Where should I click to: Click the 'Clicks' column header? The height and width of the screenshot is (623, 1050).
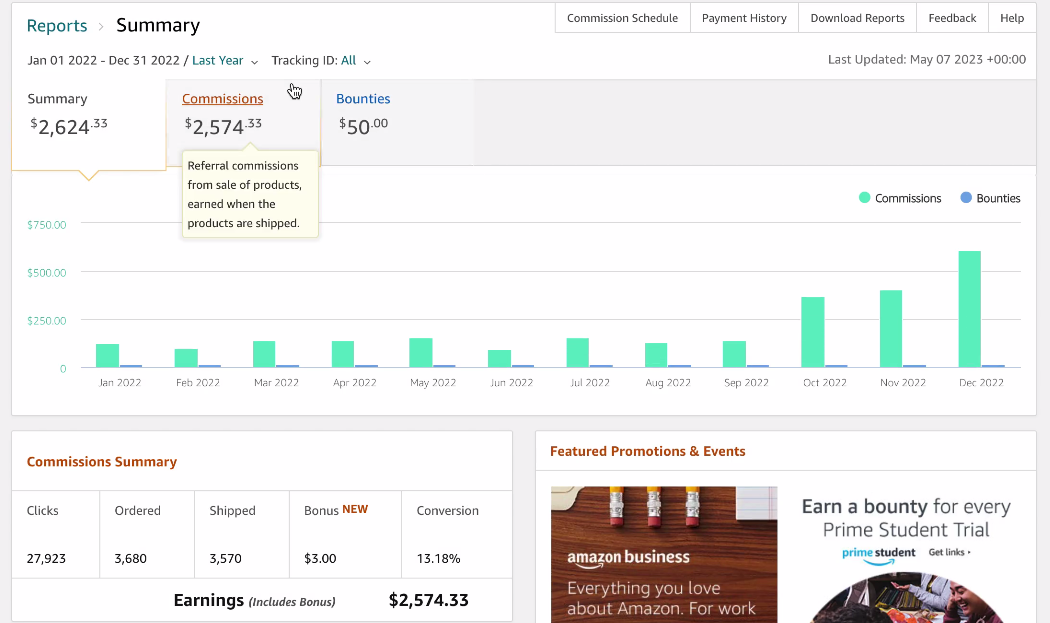(x=43, y=510)
